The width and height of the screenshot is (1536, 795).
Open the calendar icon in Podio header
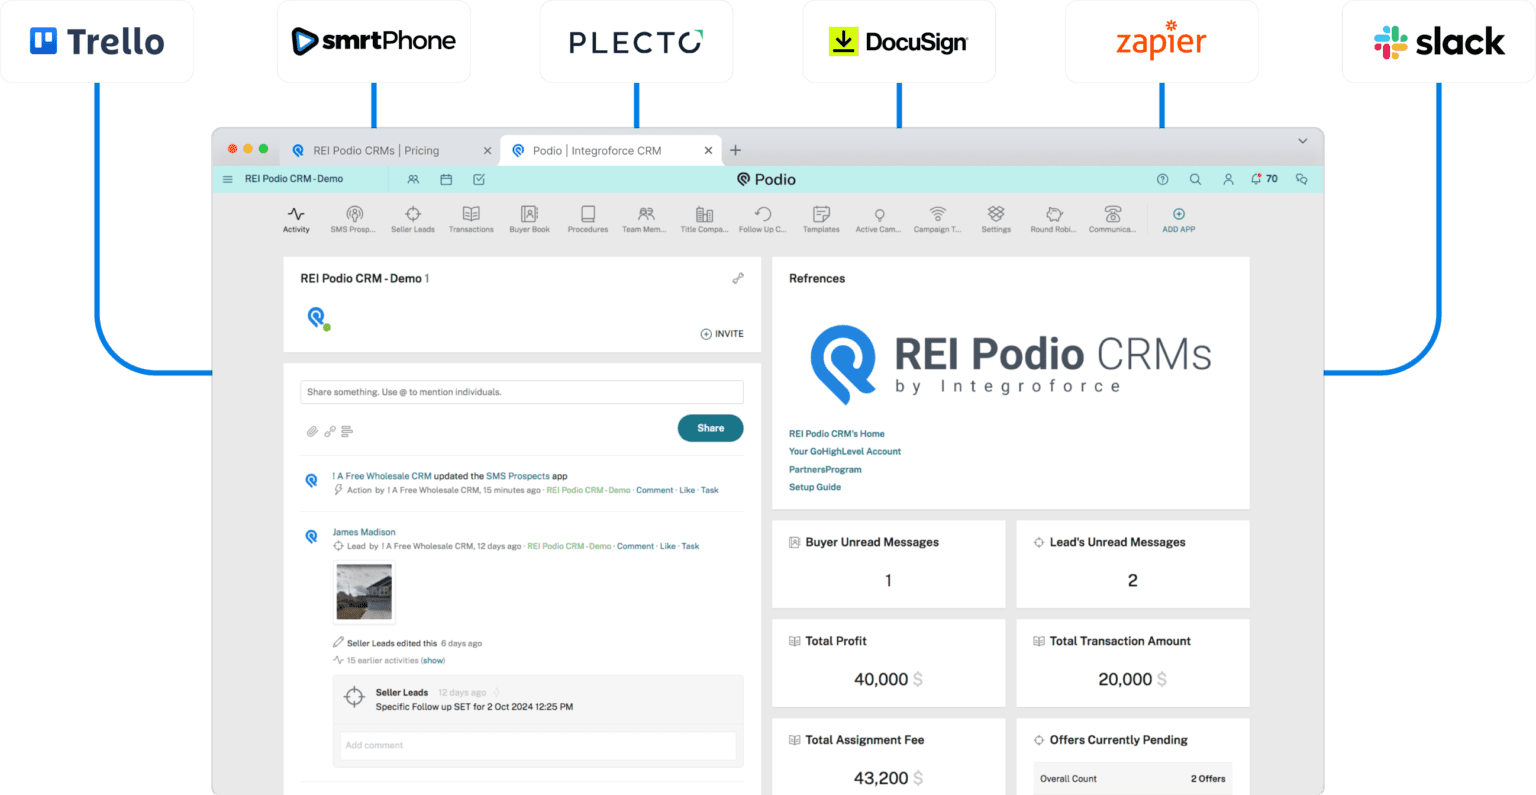(446, 179)
